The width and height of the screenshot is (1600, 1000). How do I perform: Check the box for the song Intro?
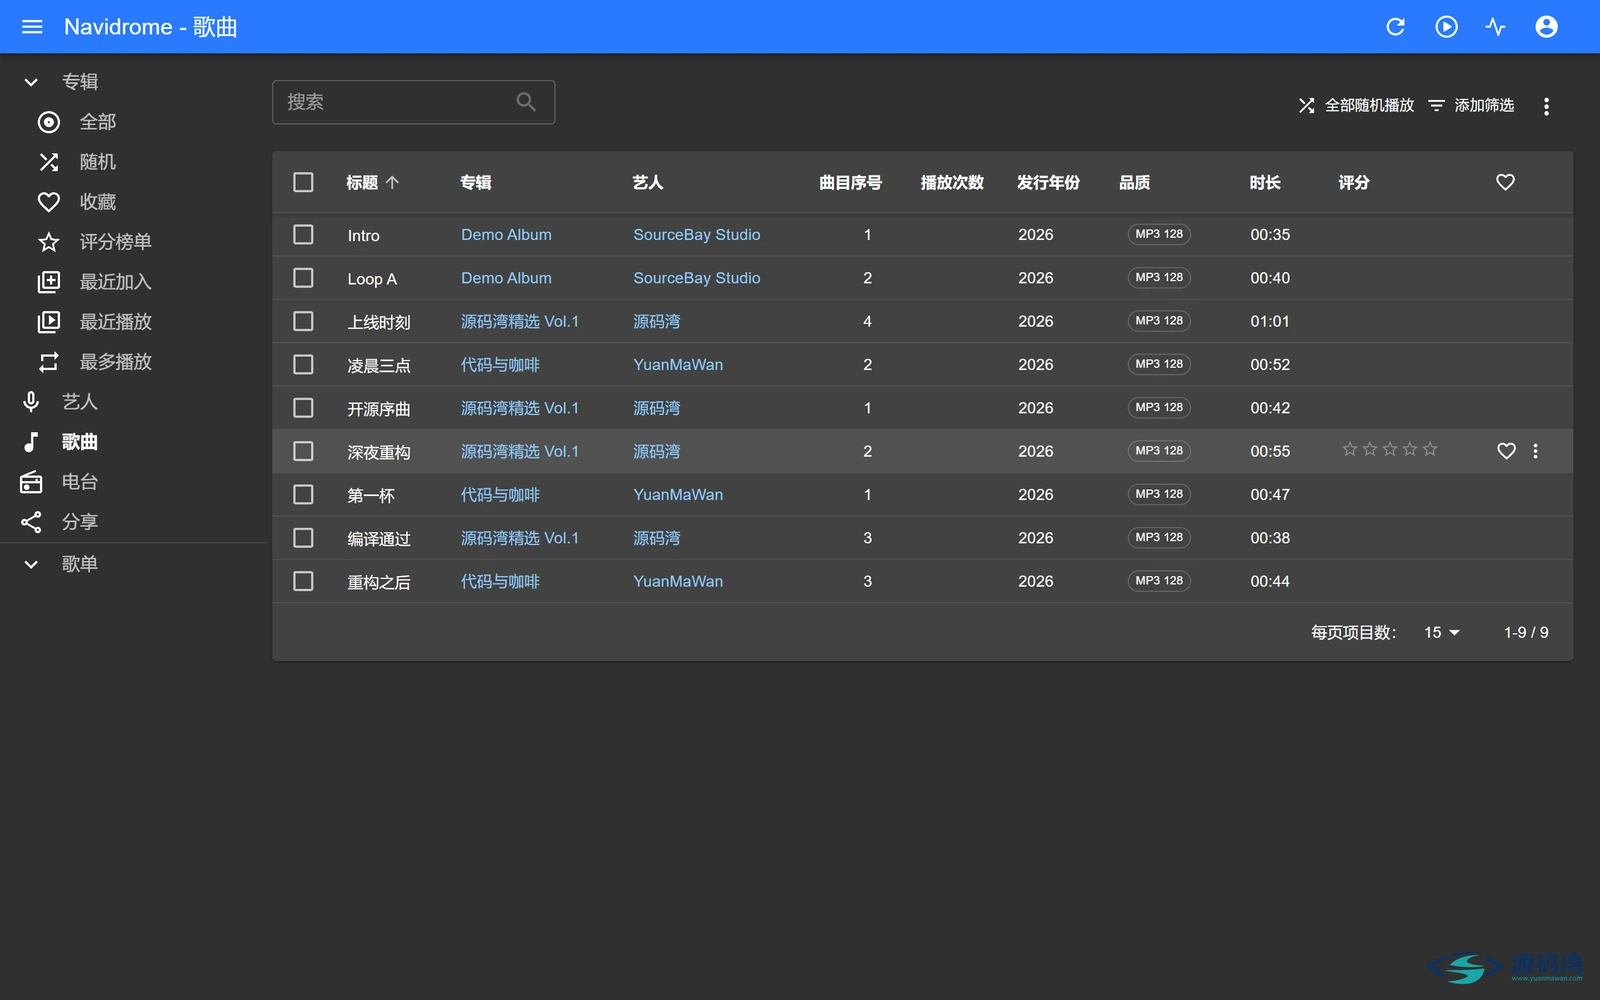tap(303, 234)
